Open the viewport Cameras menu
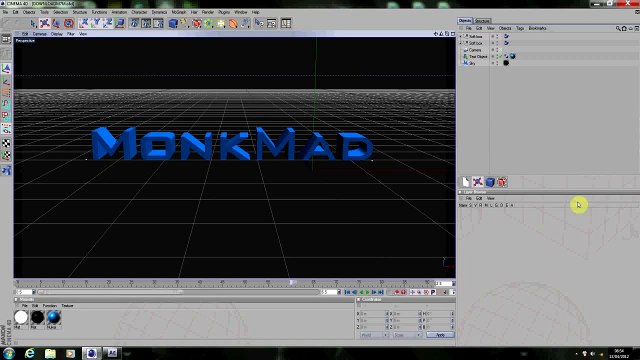 40,34
